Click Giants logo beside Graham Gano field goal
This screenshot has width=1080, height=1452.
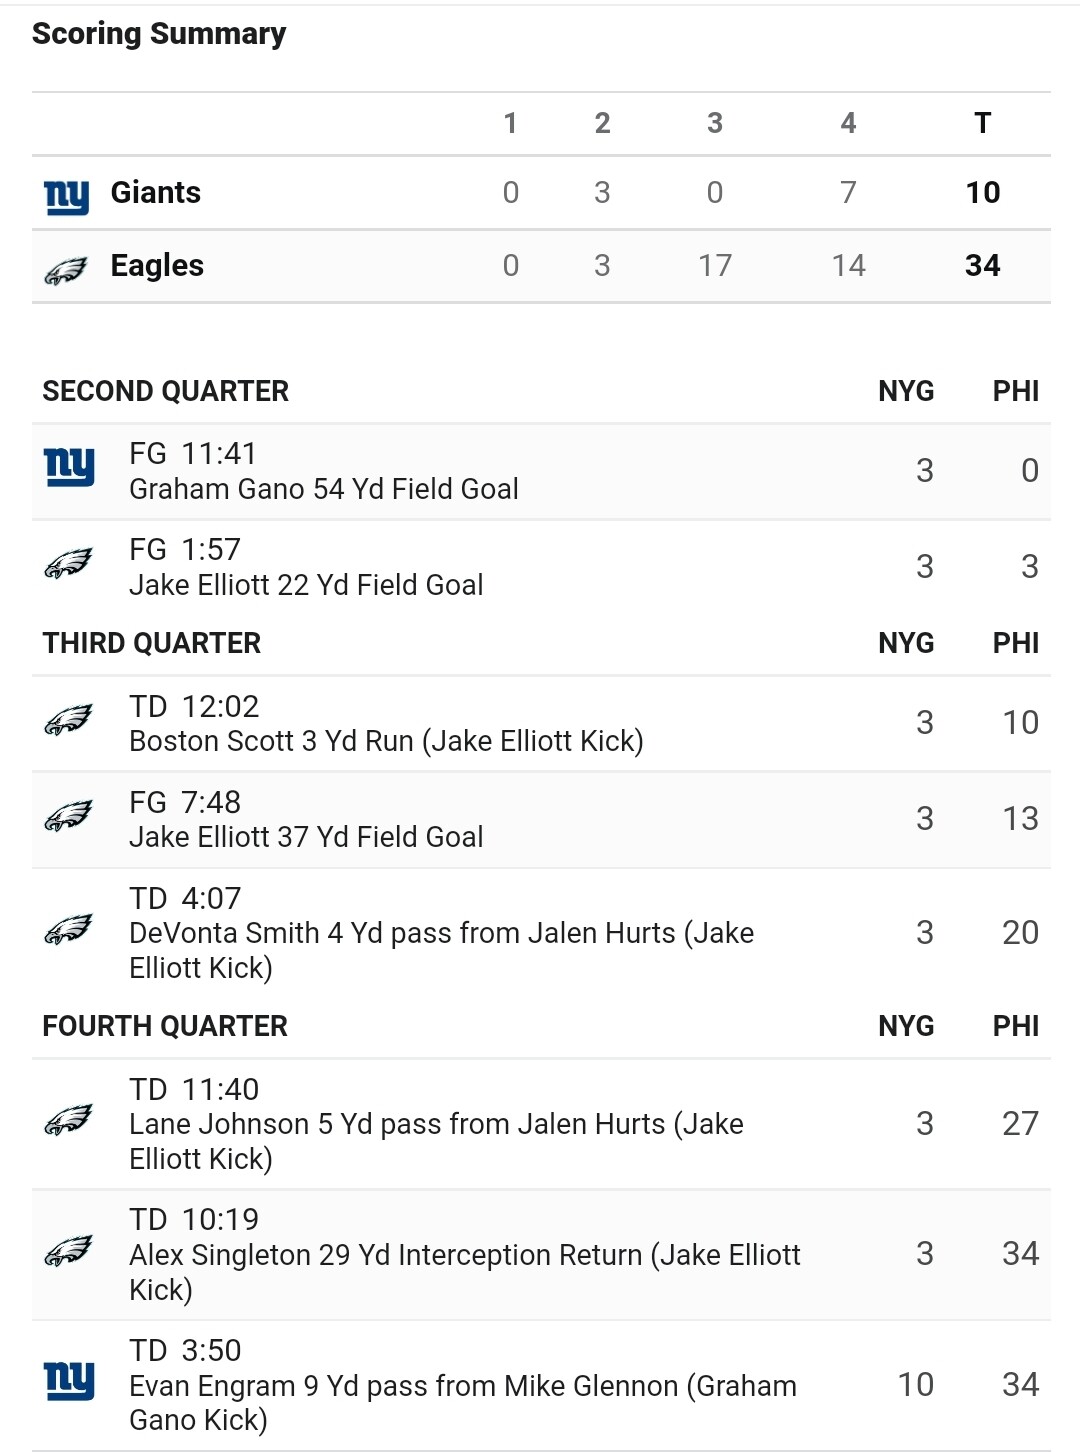[69, 467]
